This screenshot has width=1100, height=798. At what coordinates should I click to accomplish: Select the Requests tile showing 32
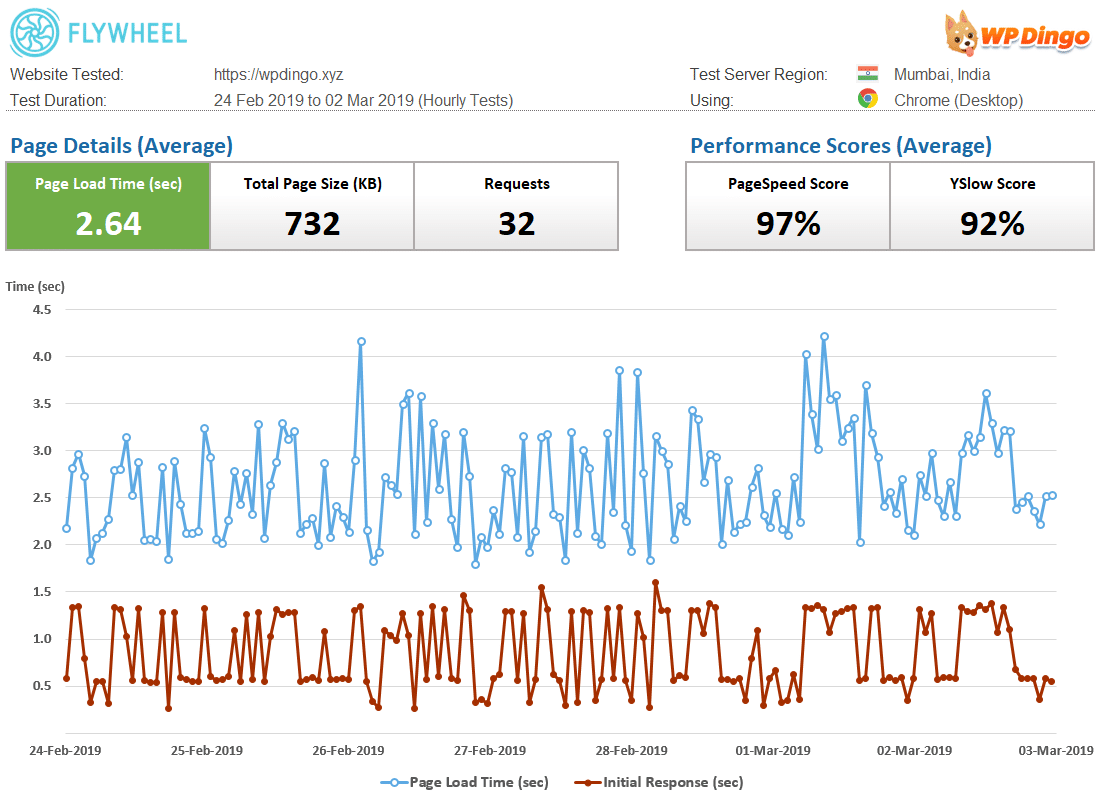pos(516,206)
